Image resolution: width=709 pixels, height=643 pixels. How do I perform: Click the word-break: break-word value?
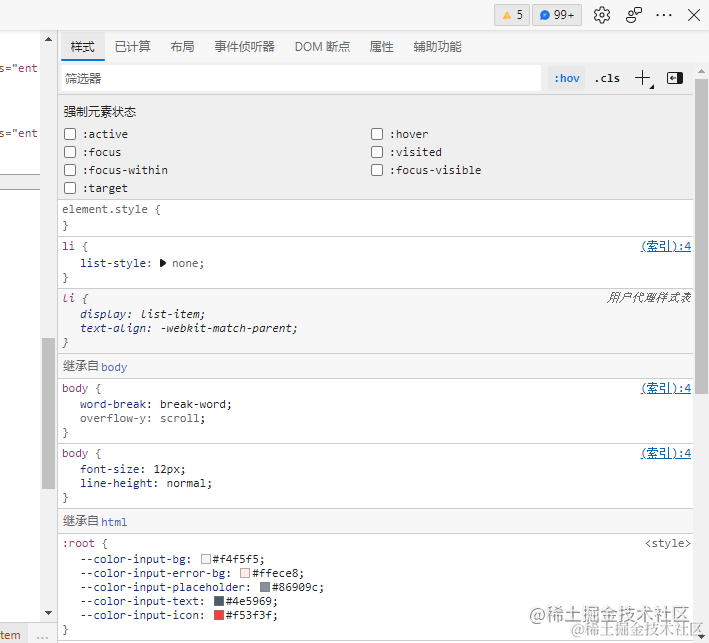pyautogui.click(x=193, y=404)
